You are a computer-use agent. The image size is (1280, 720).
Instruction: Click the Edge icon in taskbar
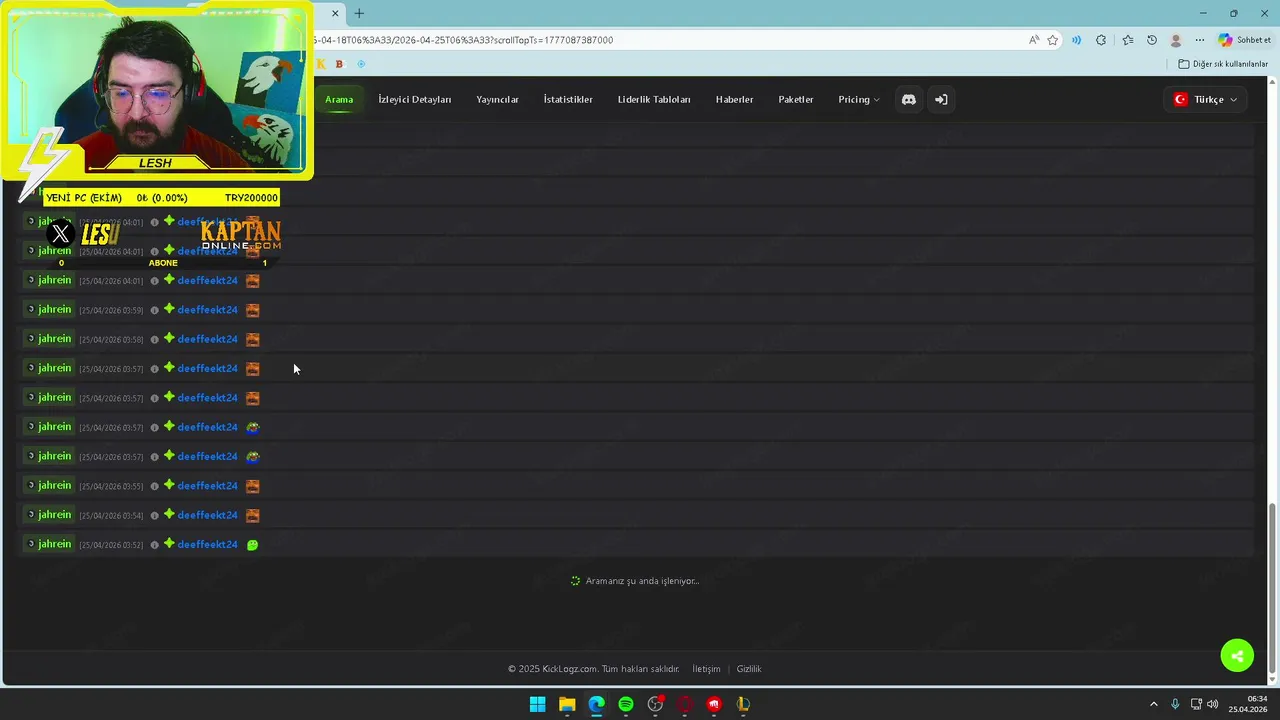[596, 704]
